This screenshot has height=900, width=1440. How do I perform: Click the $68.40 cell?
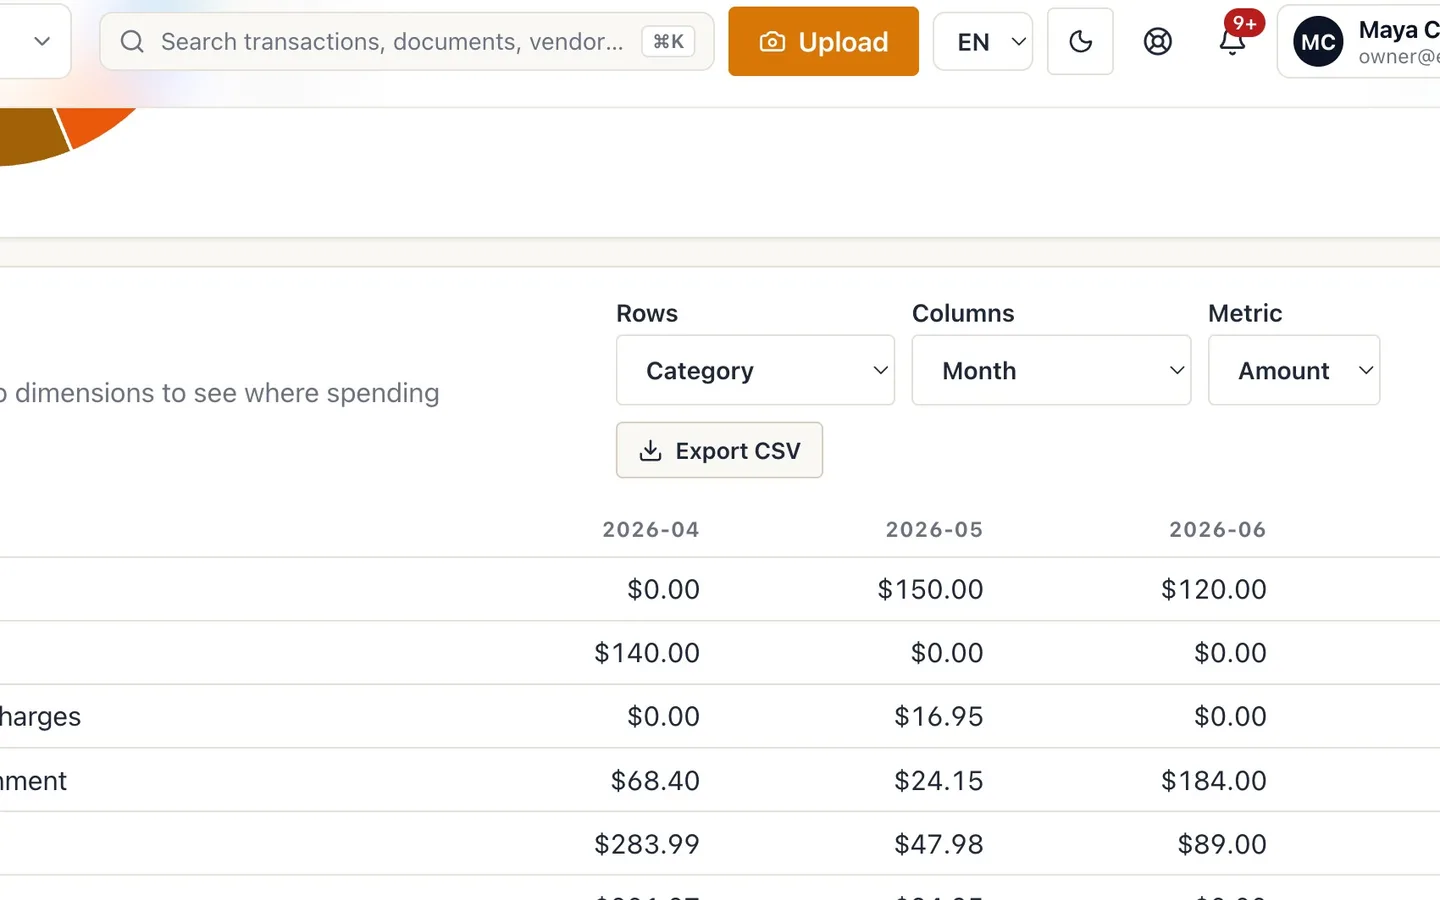tap(655, 780)
